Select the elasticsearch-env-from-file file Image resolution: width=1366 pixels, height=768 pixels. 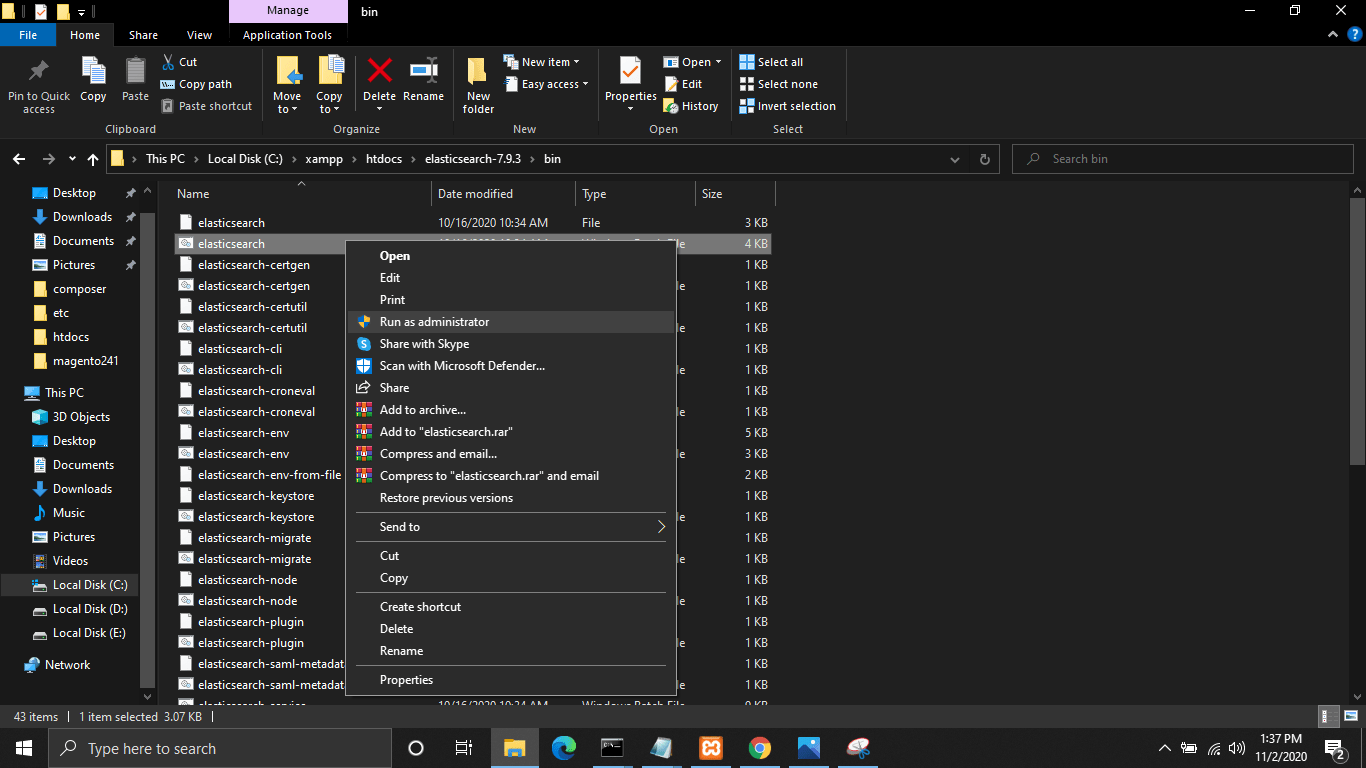[x=269, y=475]
